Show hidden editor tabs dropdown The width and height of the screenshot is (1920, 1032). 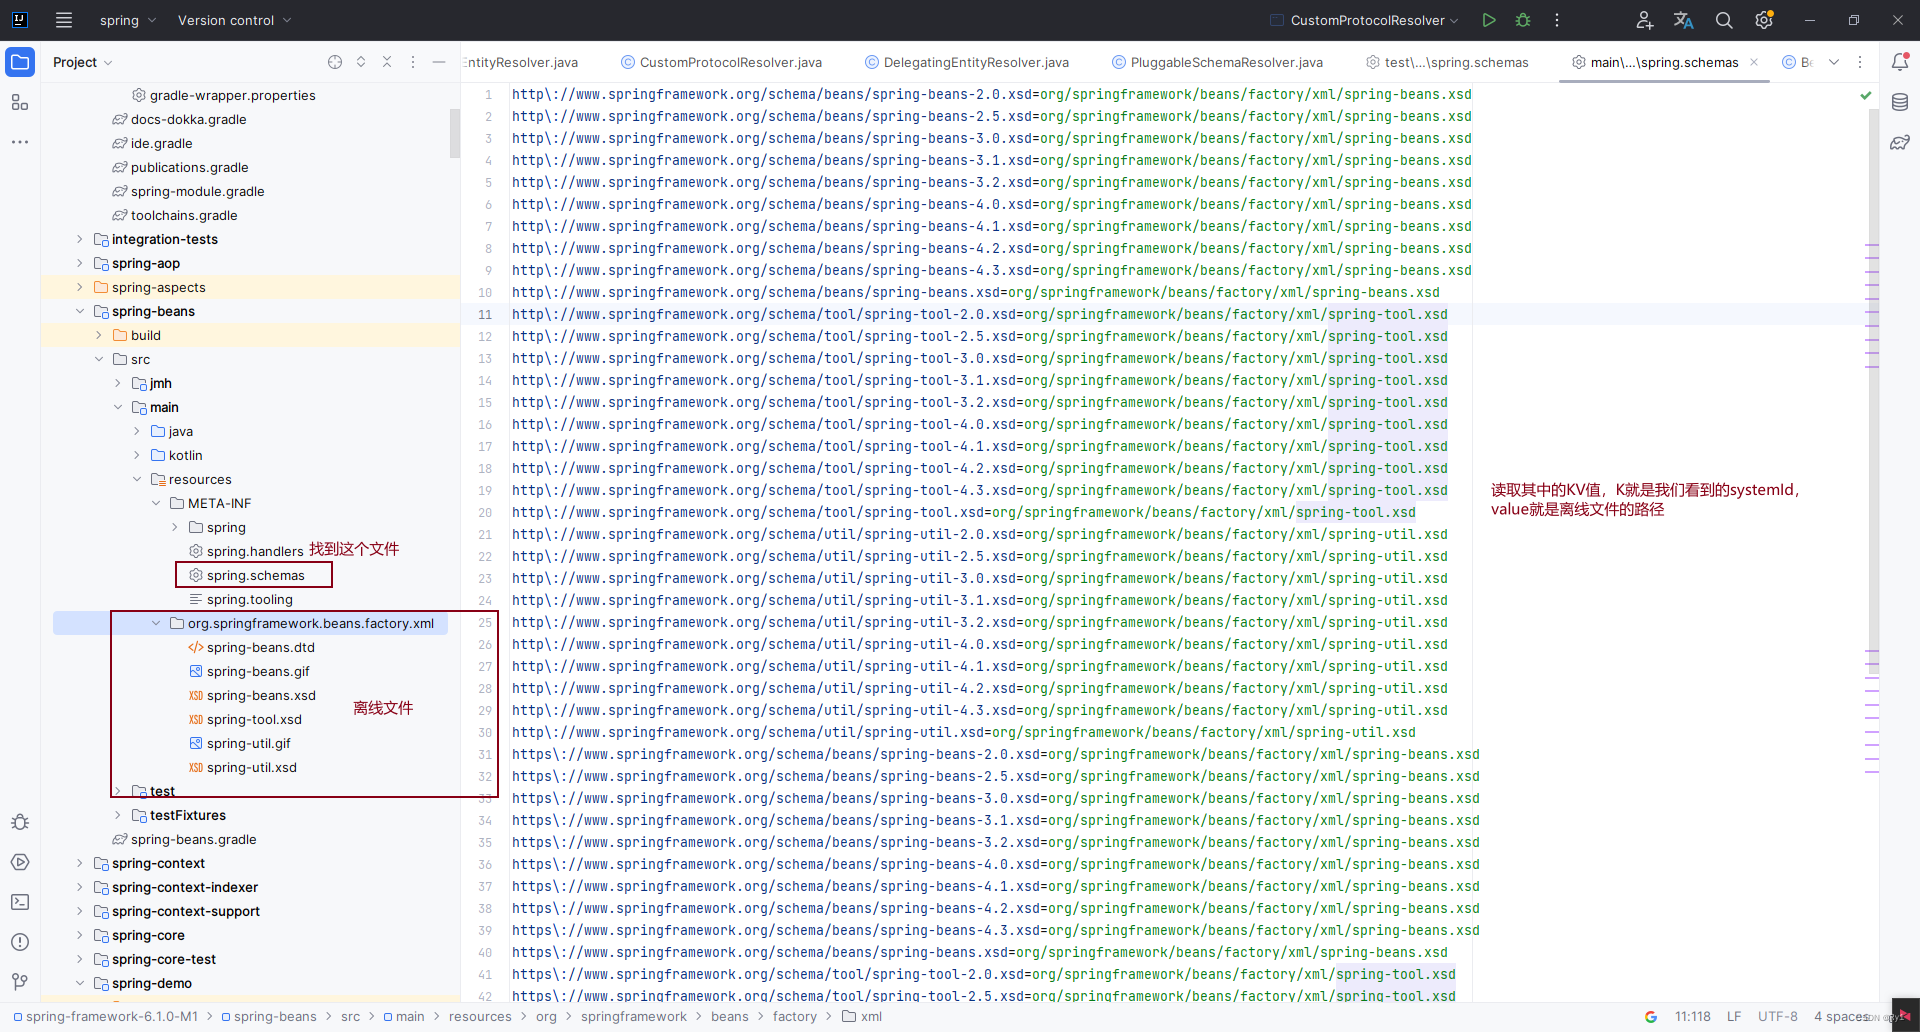click(x=1834, y=62)
